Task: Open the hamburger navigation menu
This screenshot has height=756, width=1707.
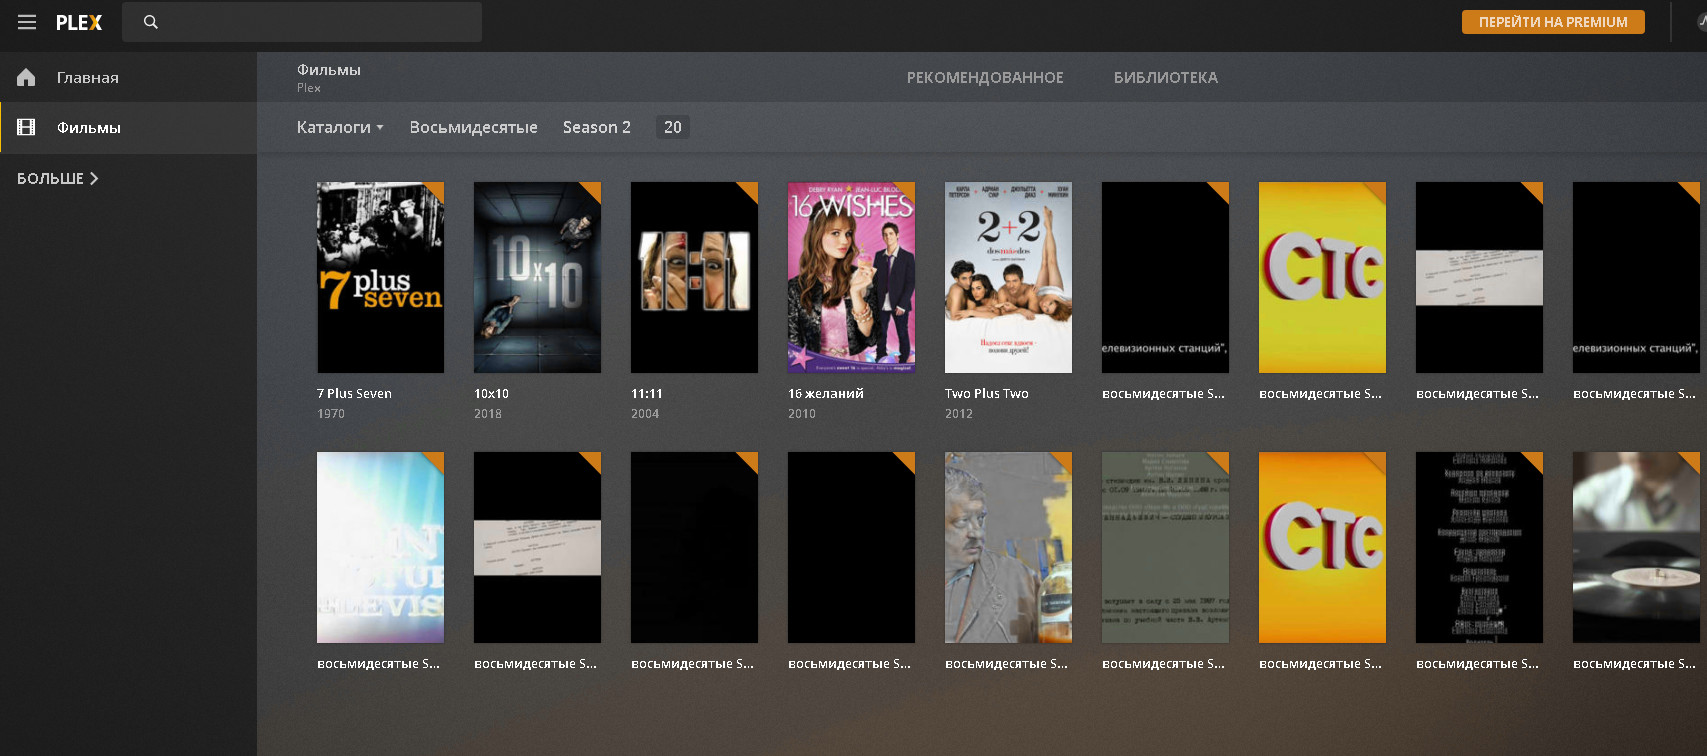Action: [27, 22]
